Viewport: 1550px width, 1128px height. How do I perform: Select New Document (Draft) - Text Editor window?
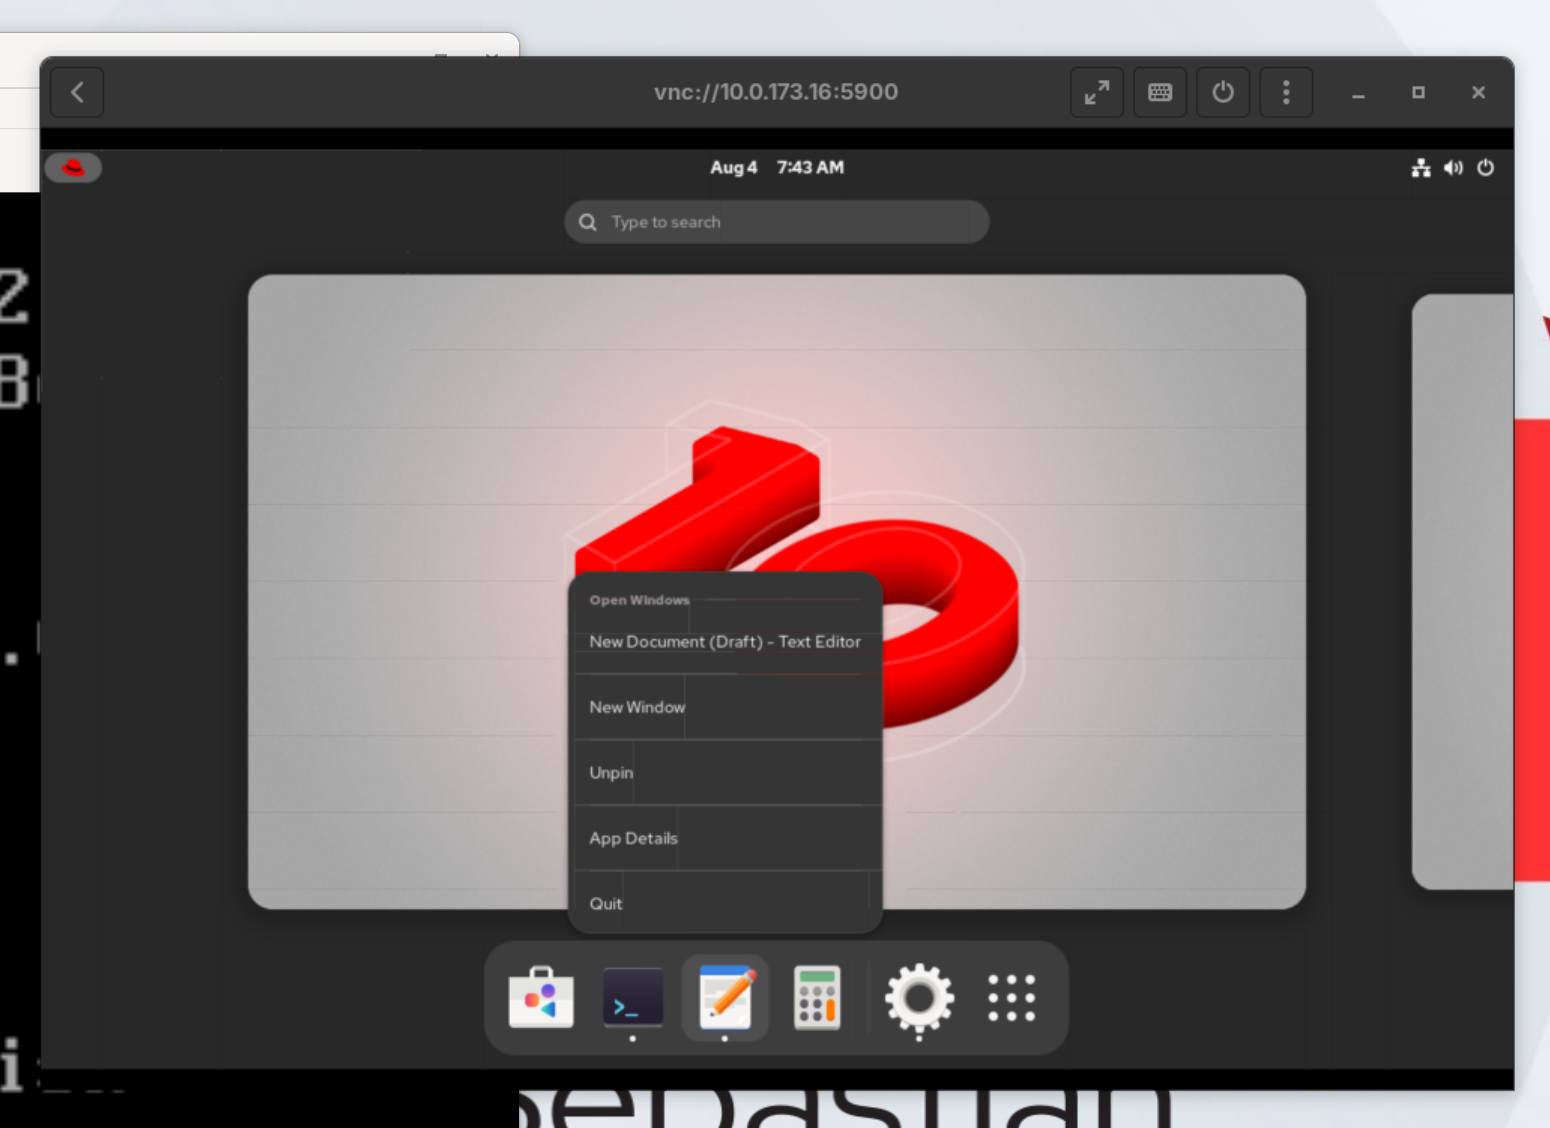725,642
